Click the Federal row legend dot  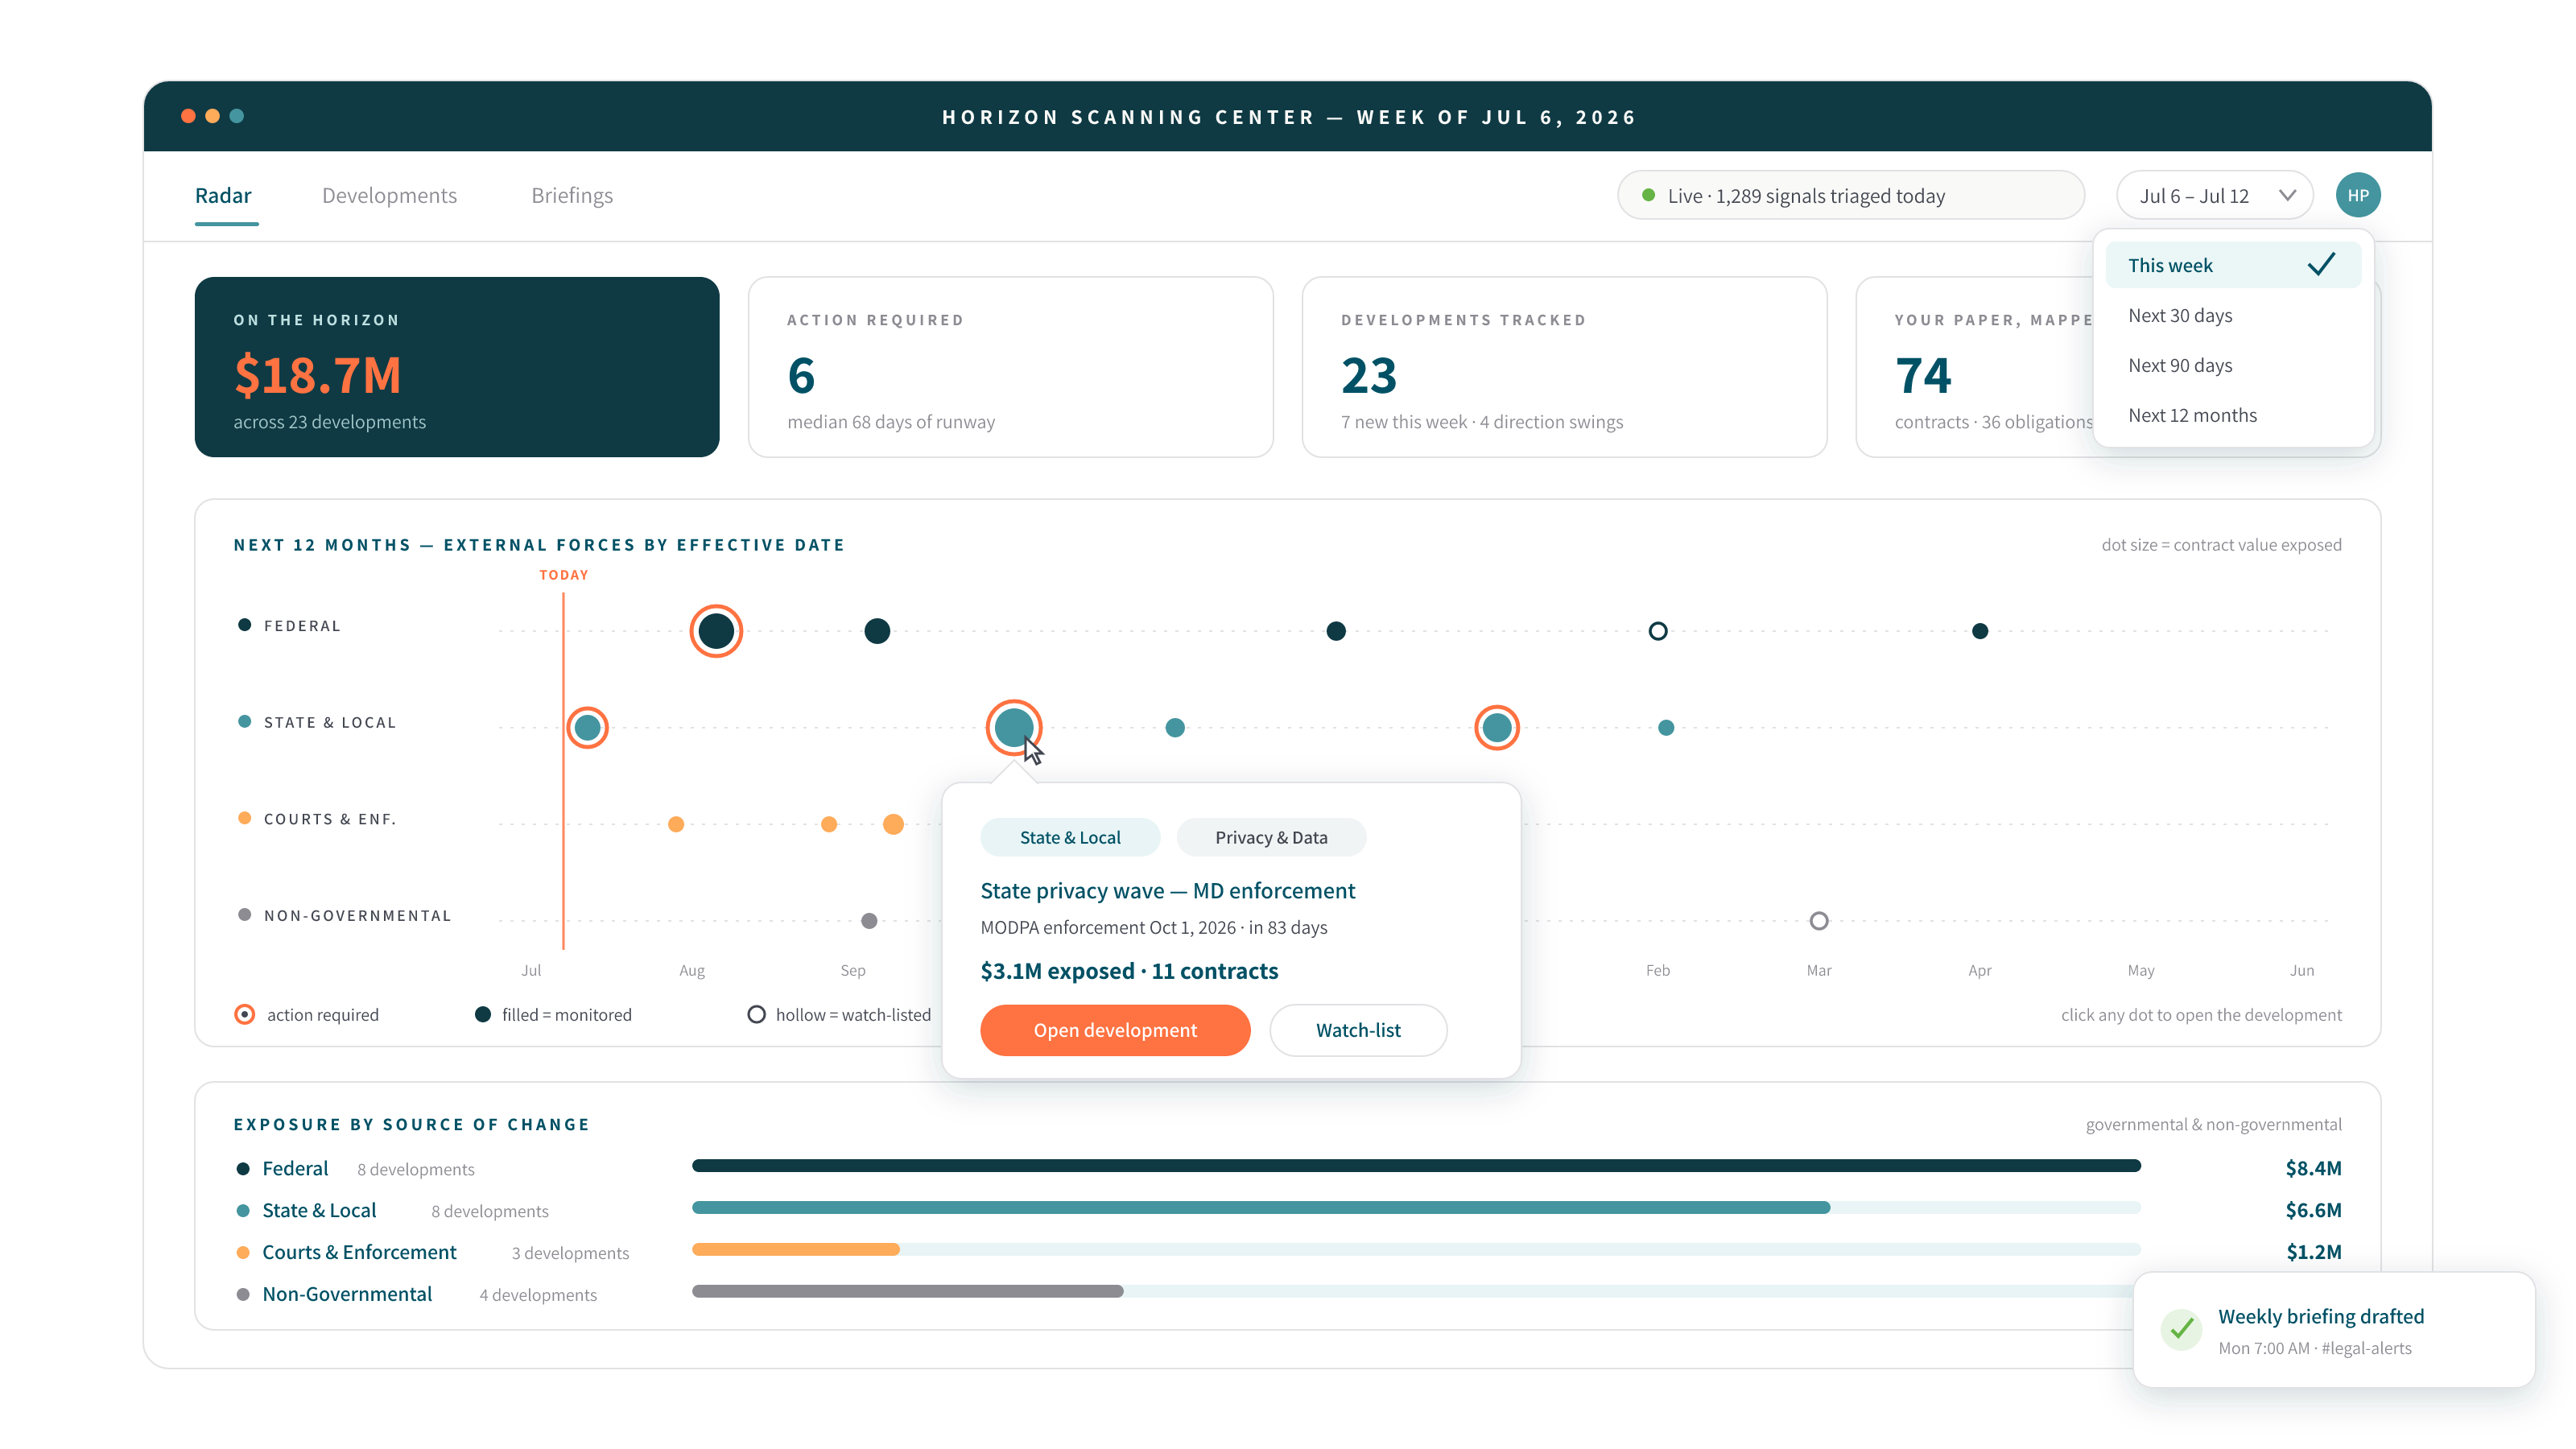point(244,625)
